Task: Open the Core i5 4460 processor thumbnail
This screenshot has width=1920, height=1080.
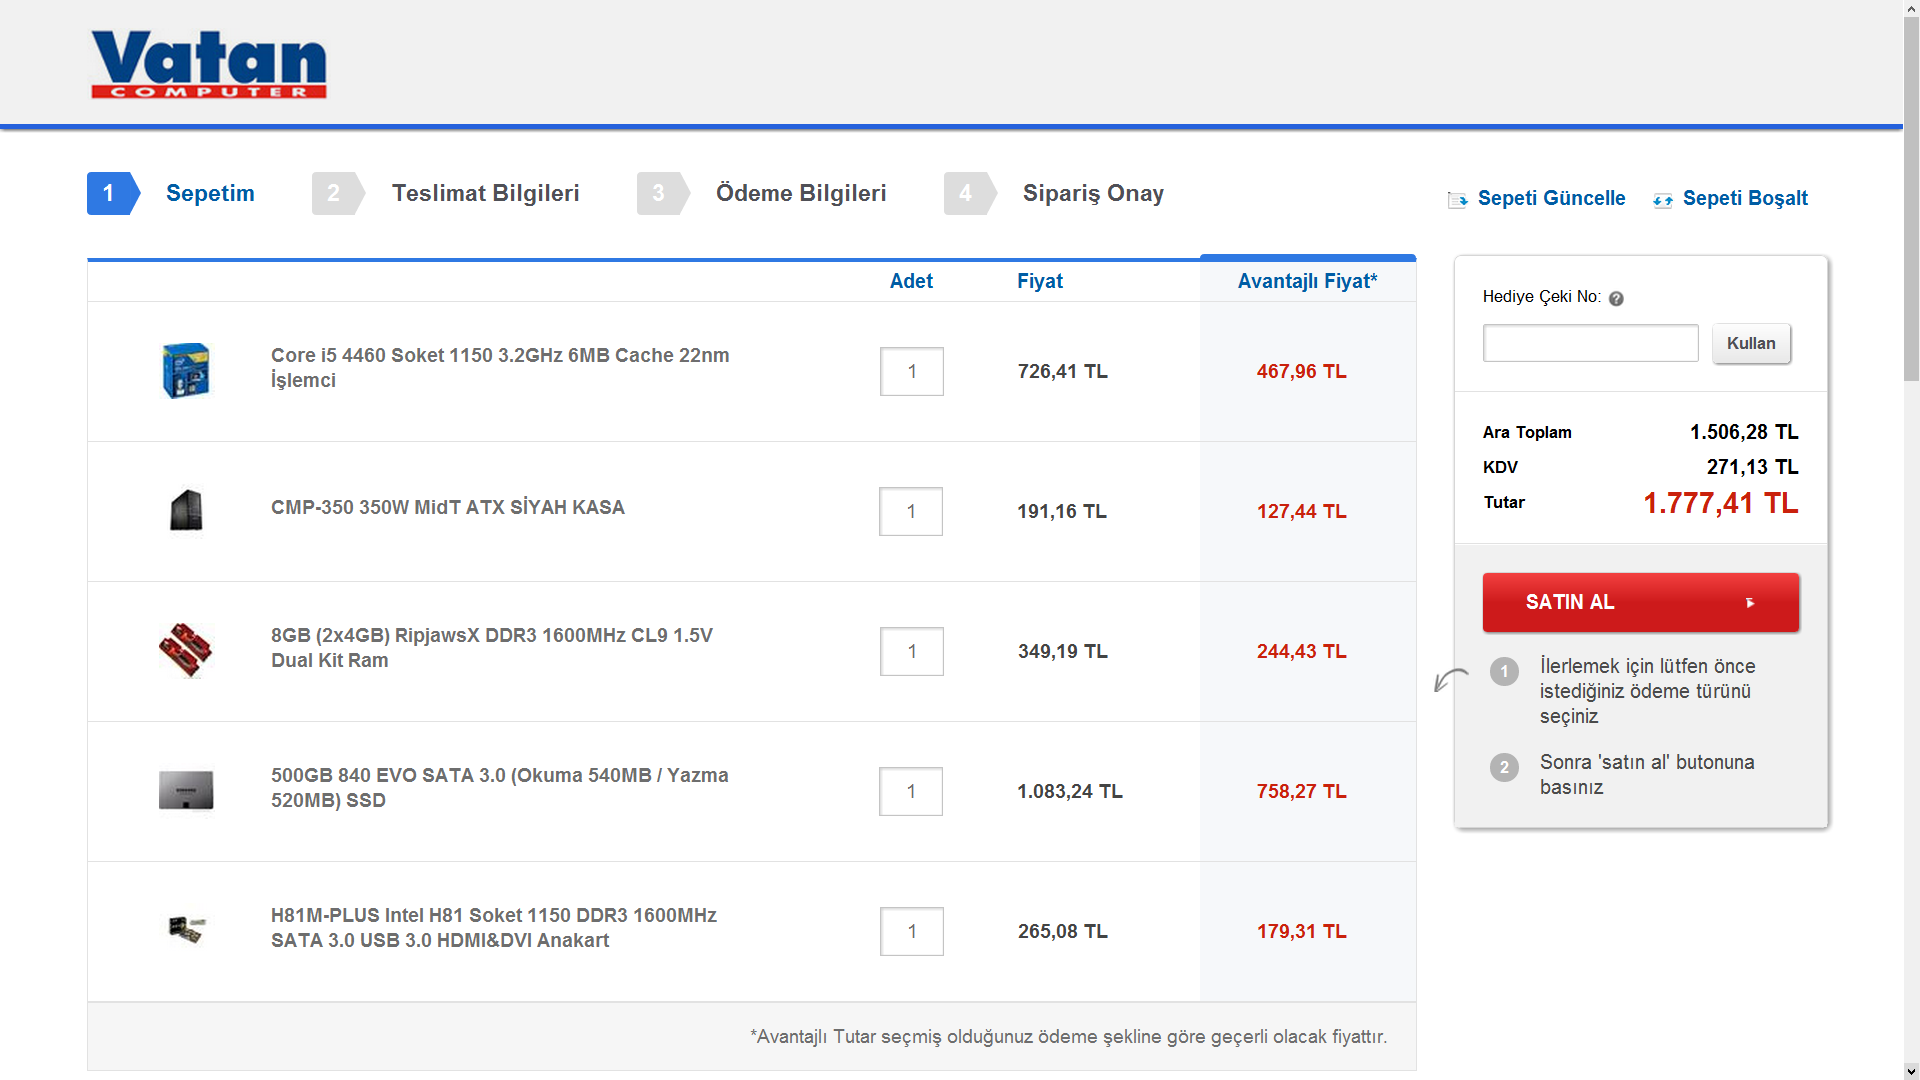Action: coord(186,371)
